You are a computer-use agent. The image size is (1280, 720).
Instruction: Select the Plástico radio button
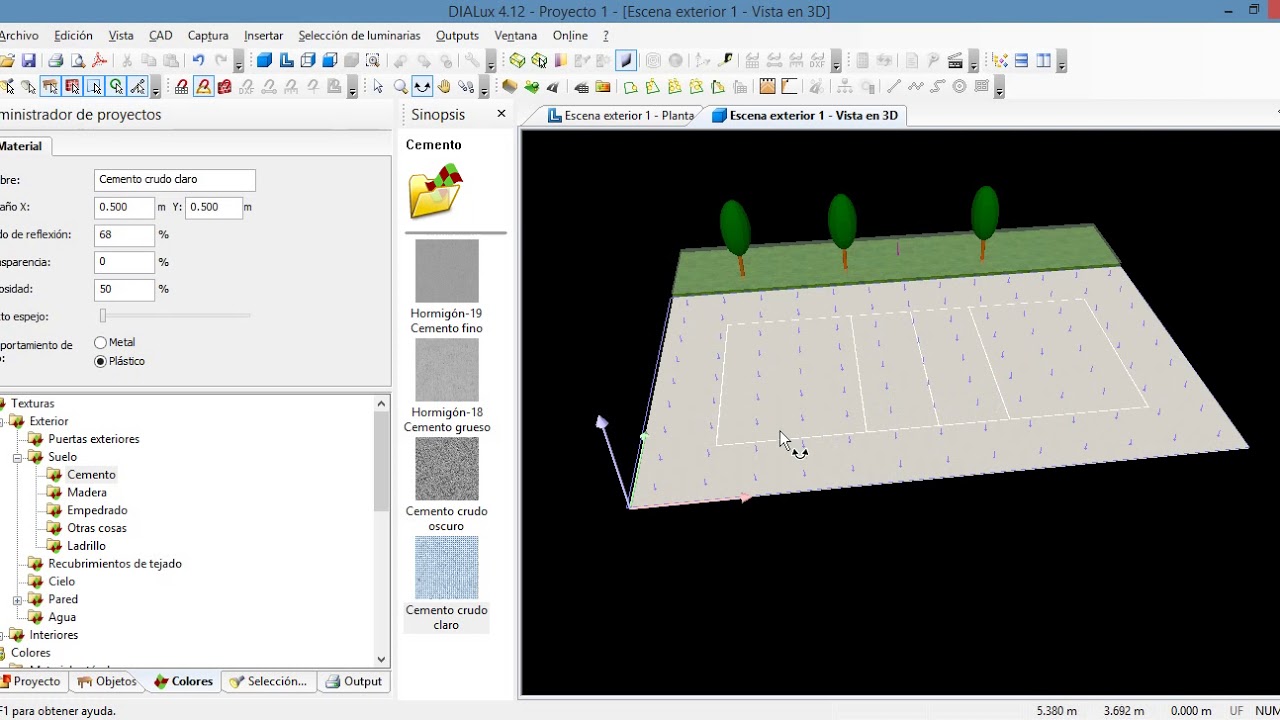tap(100, 361)
